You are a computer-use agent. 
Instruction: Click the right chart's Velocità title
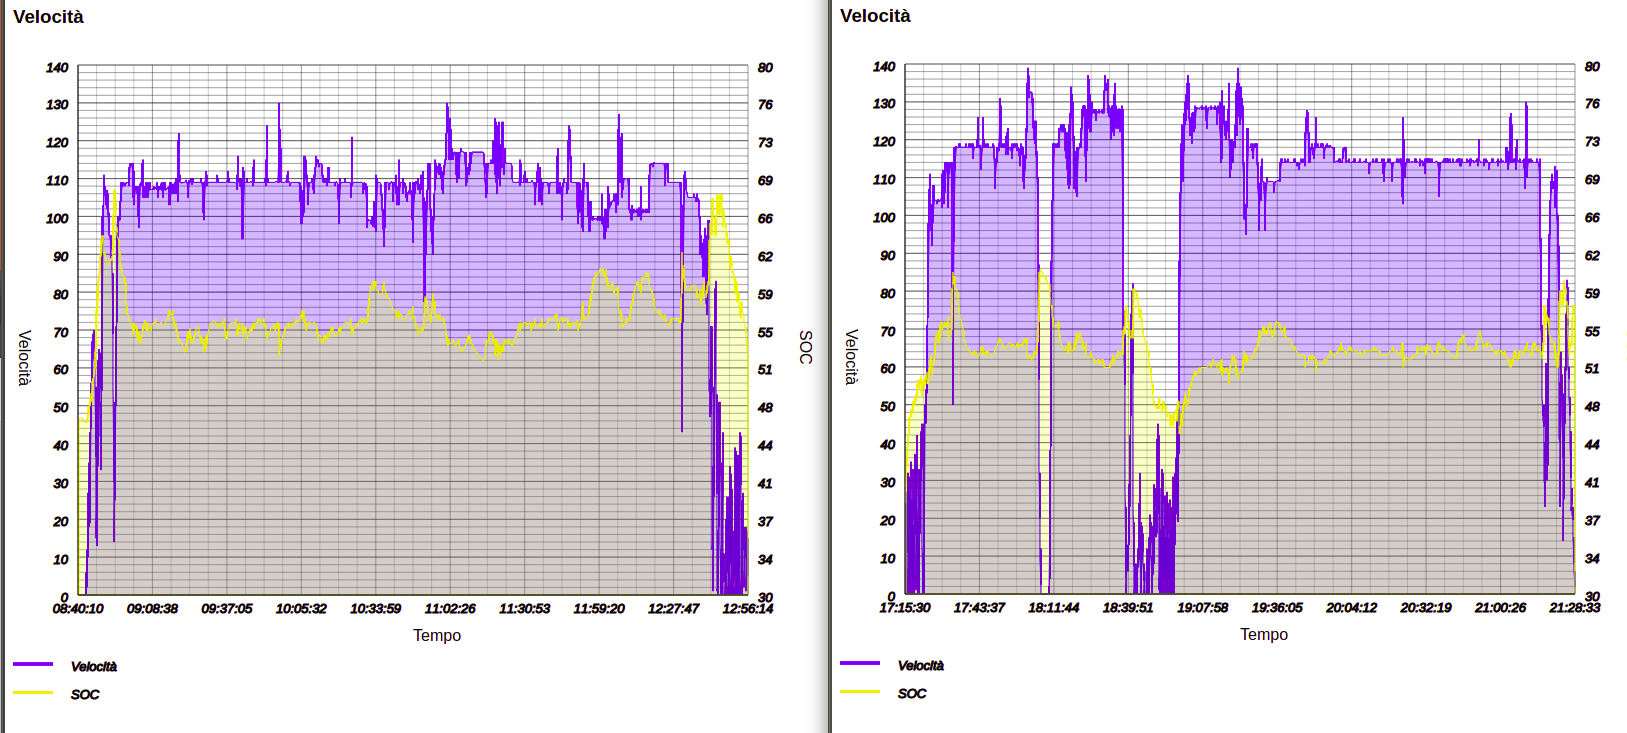coord(875,16)
